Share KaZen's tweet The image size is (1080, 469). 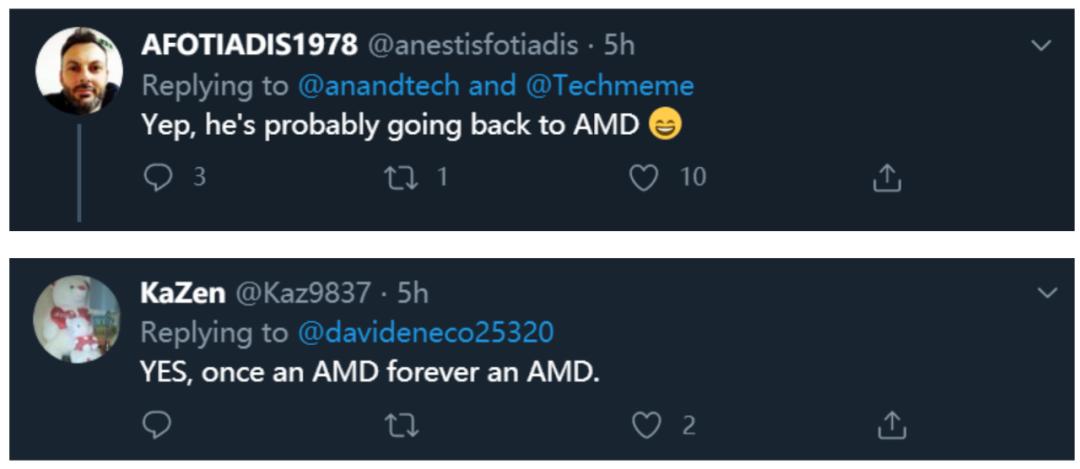(888, 426)
